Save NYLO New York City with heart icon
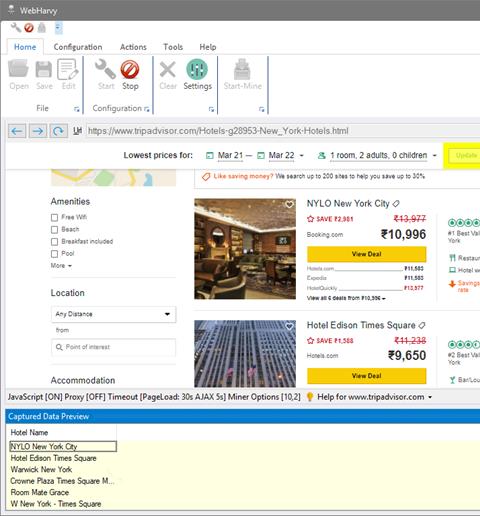 pos(289,204)
